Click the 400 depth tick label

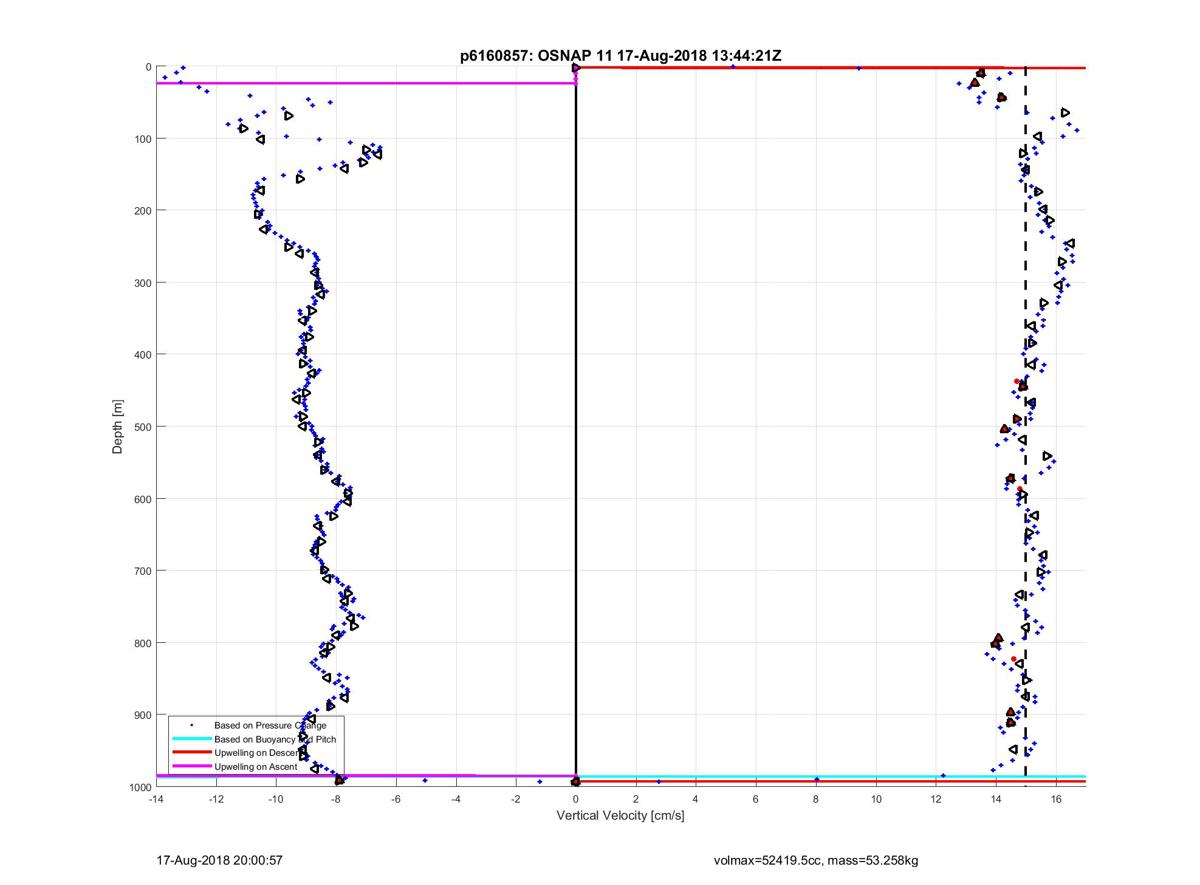(141, 354)
